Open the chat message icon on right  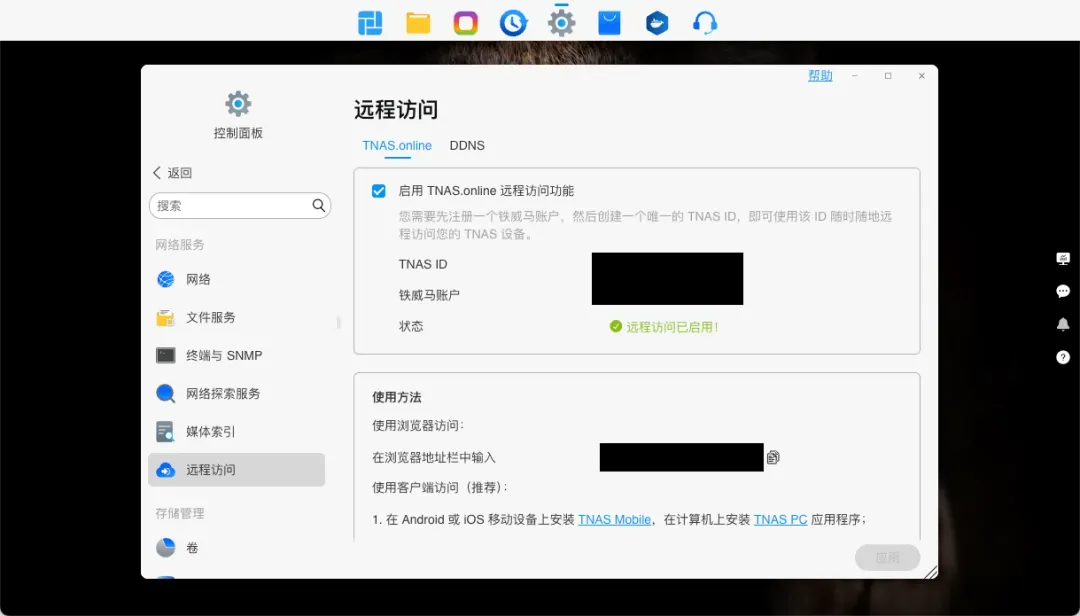click(1063, 291)
